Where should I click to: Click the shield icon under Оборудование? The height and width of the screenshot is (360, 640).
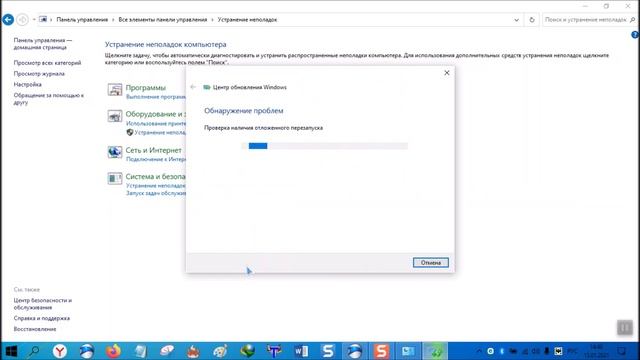point(130,132)
